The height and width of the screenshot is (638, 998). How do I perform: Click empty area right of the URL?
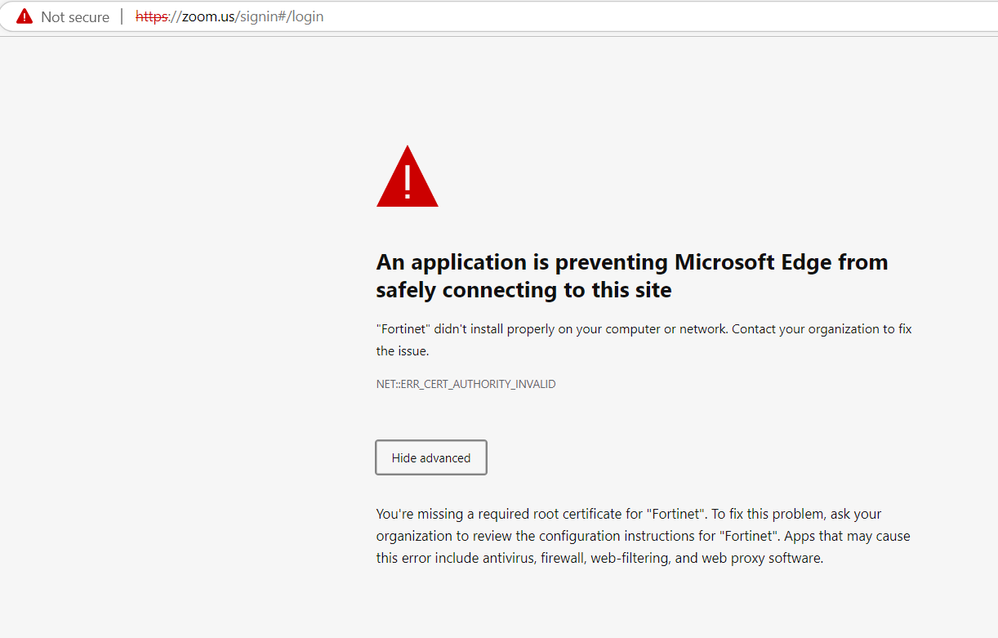[650, 17]
